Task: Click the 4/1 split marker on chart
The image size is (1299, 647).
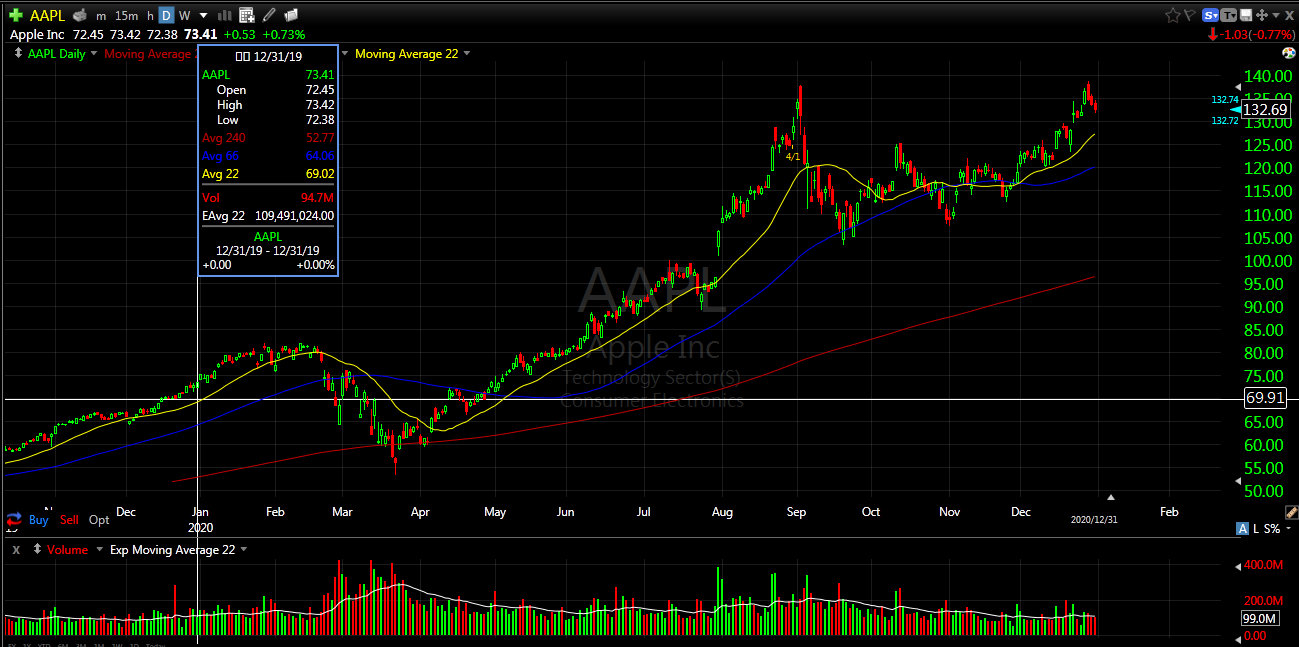Action: [x=792, y=157]
